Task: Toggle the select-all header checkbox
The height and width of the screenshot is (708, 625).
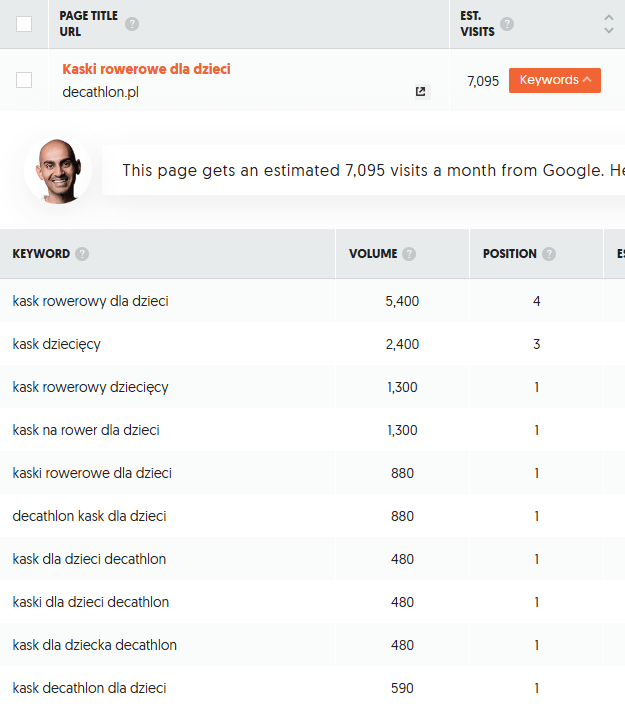Action: pyautogui.click(x=24, y=24)
